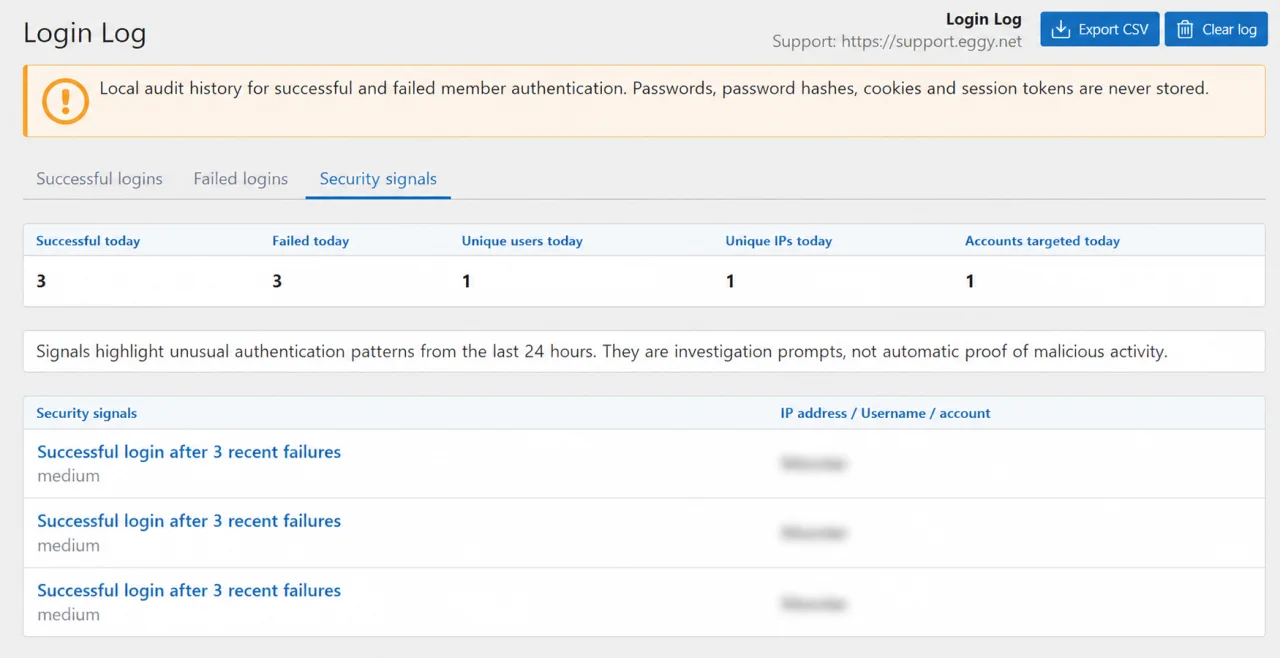Open the third 'Successful login after 3 recent failures' signal
The height and width of the screenshot is (658, 1280).
(189, 590)
